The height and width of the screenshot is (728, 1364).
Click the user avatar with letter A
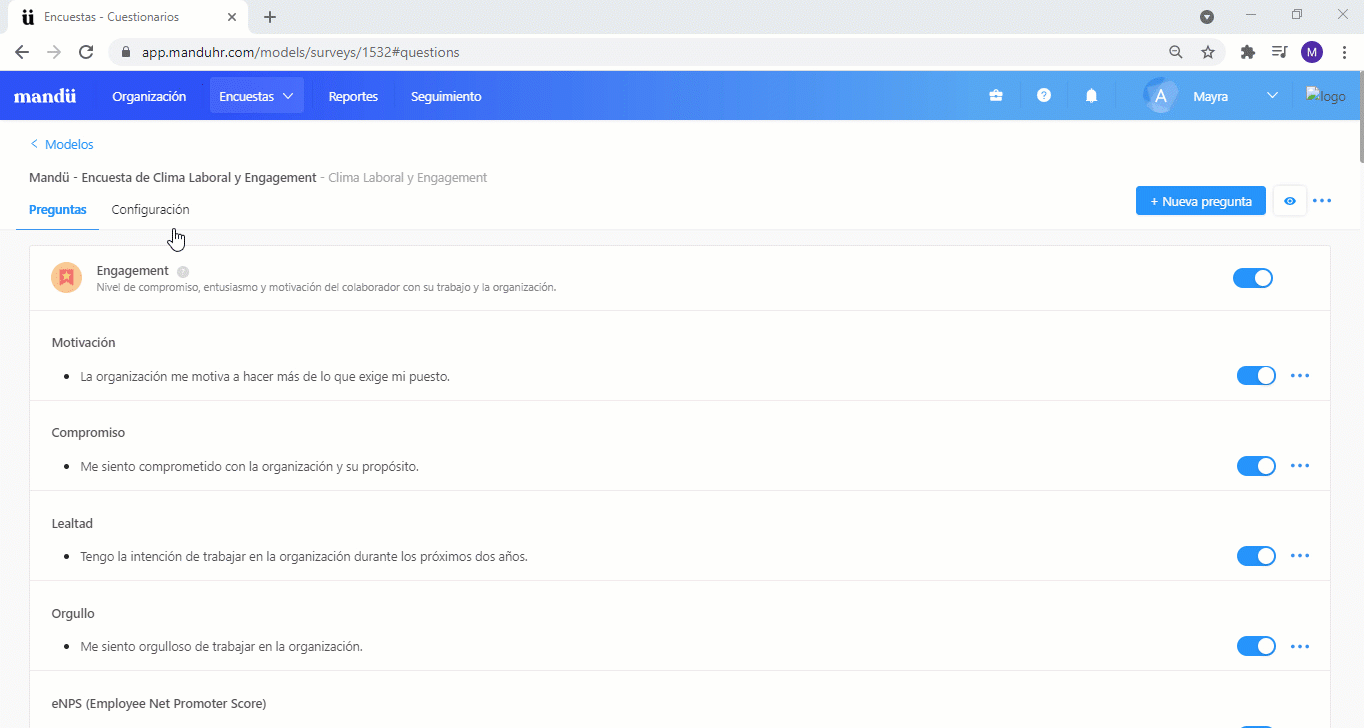[1160, 96]
